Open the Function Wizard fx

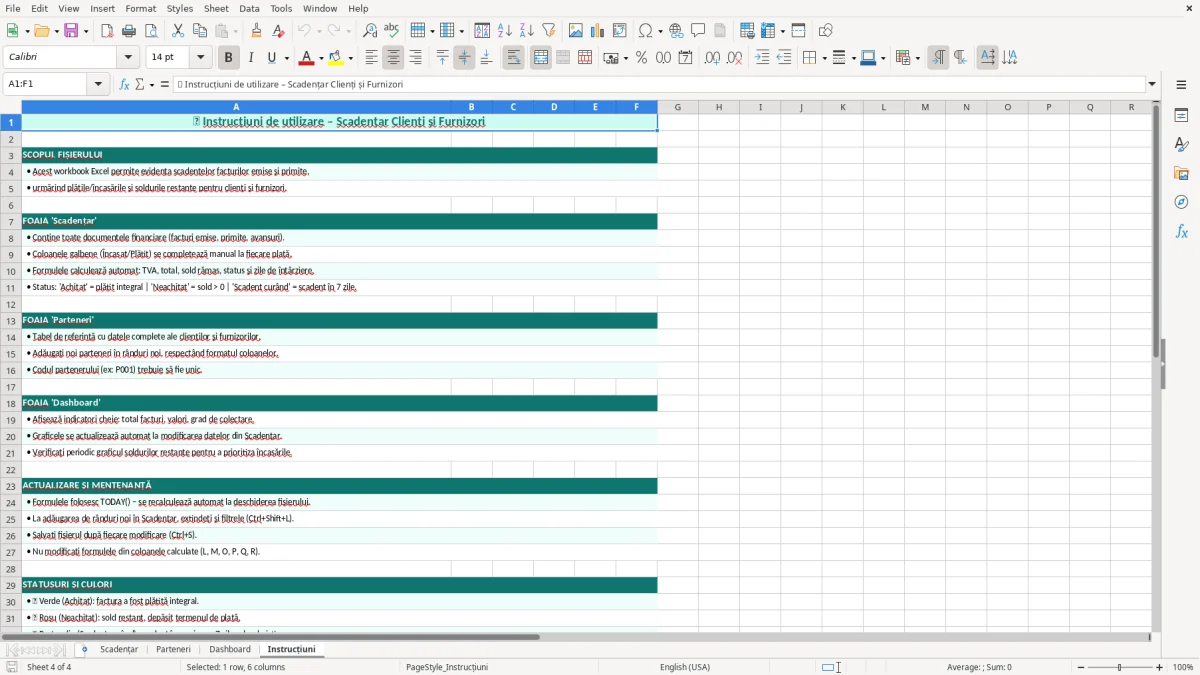[x=125, y=84]
